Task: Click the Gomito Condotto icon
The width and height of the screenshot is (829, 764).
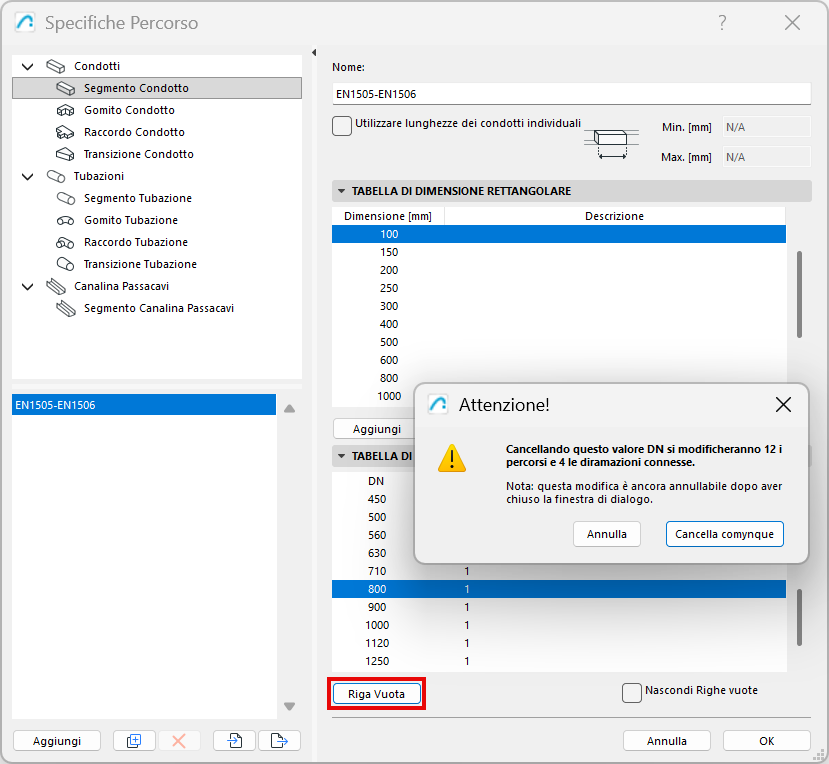Action: [66, 110]
